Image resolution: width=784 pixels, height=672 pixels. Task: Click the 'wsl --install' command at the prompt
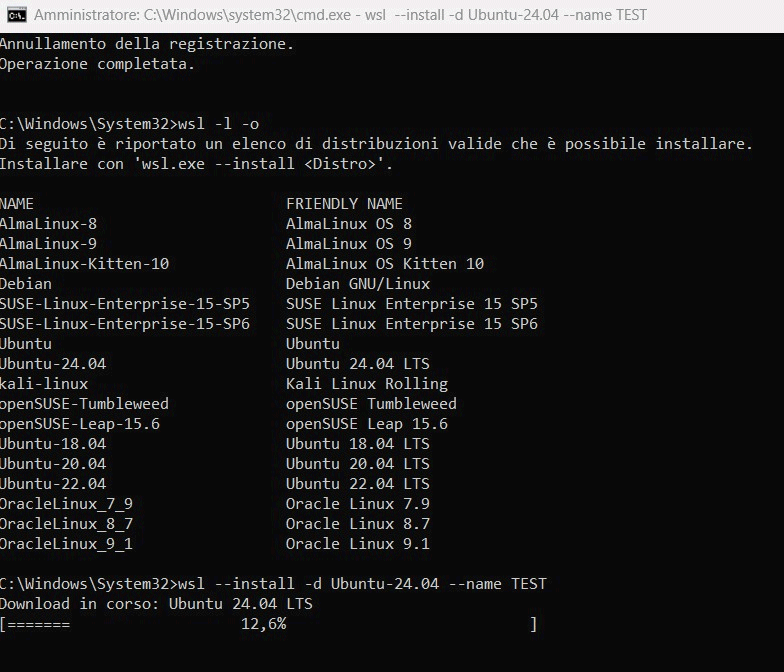(x=360, y=584)
